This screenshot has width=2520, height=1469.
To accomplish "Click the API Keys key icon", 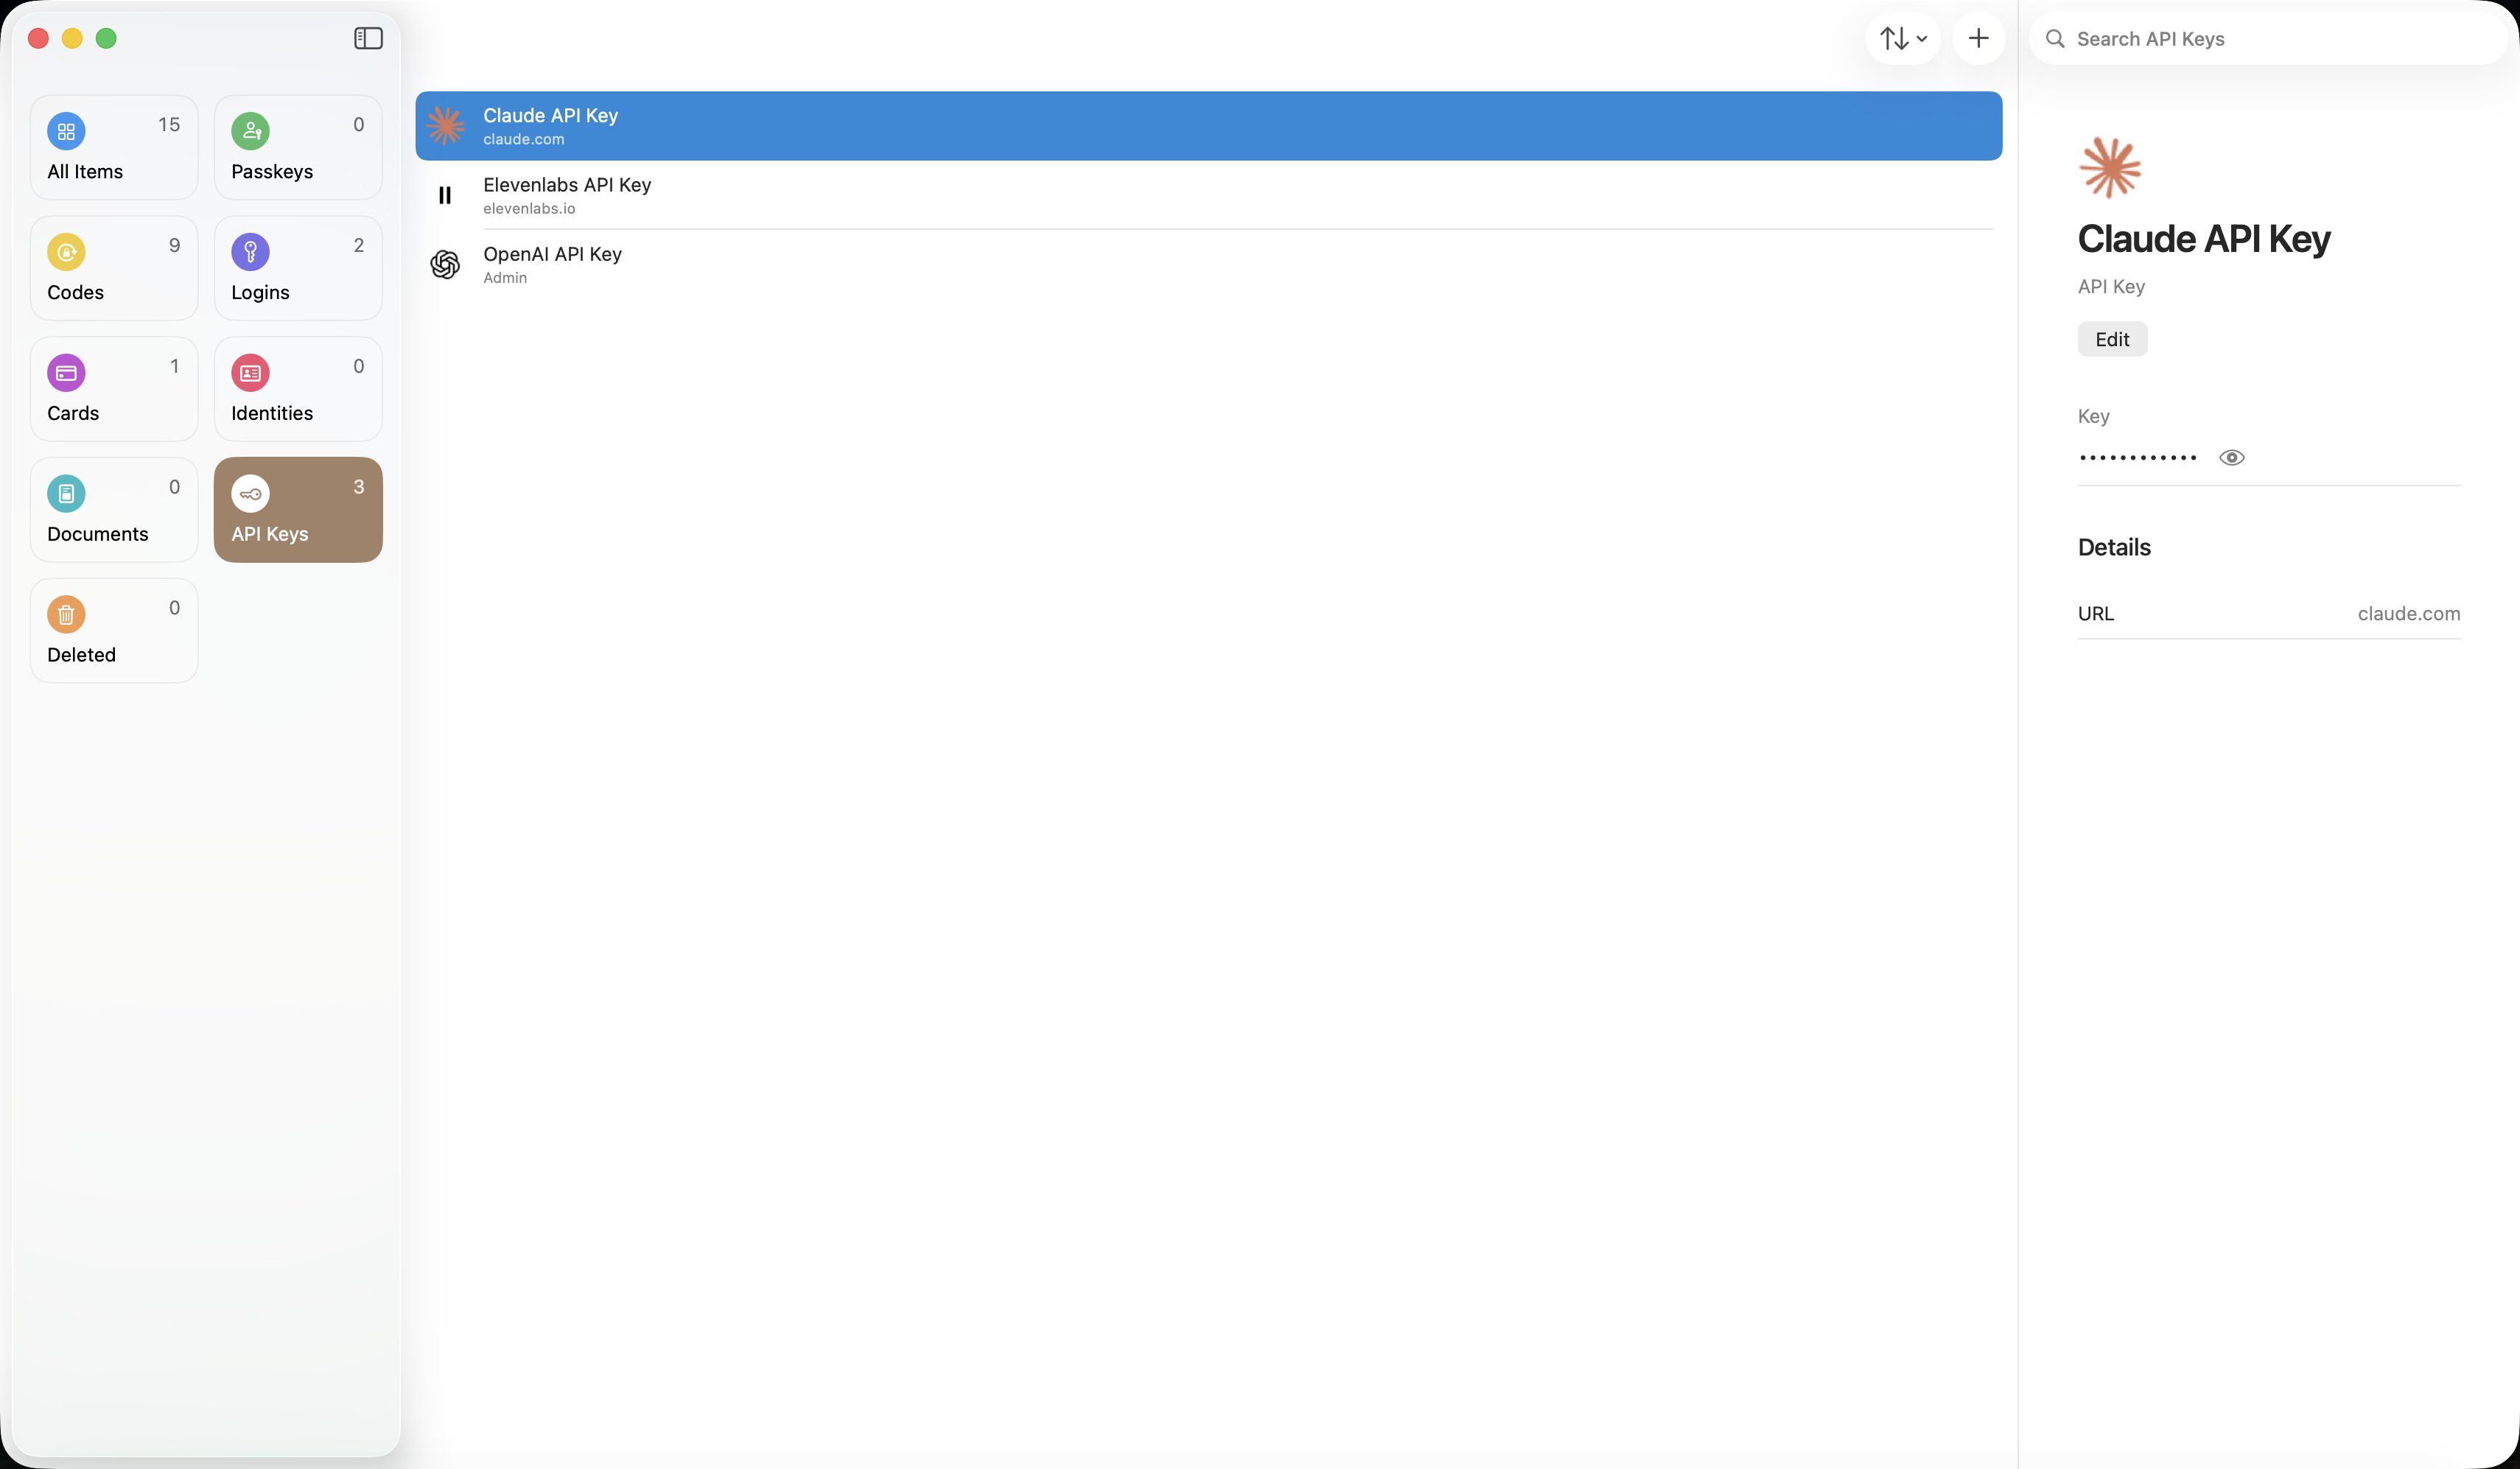I will (250, 494).
